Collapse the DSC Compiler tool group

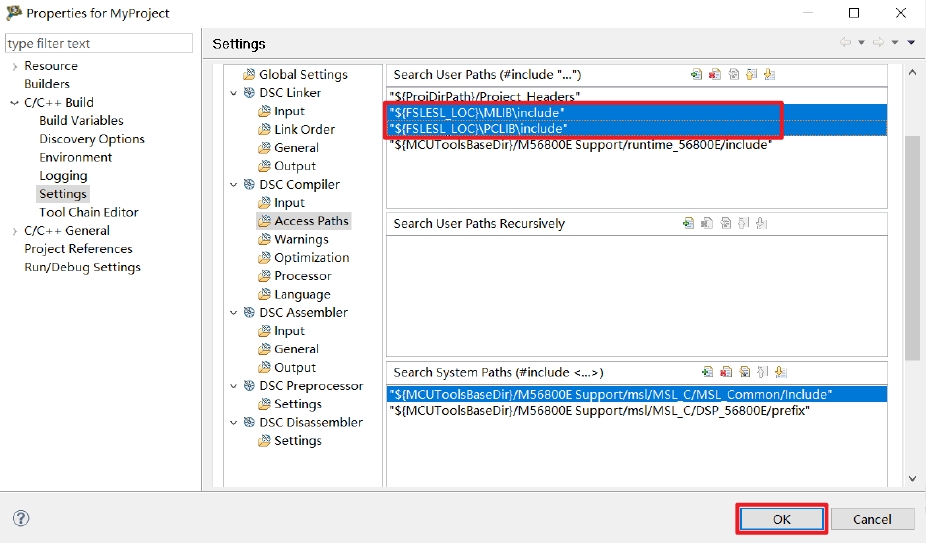pyautogui.click(x=234, y=185)
